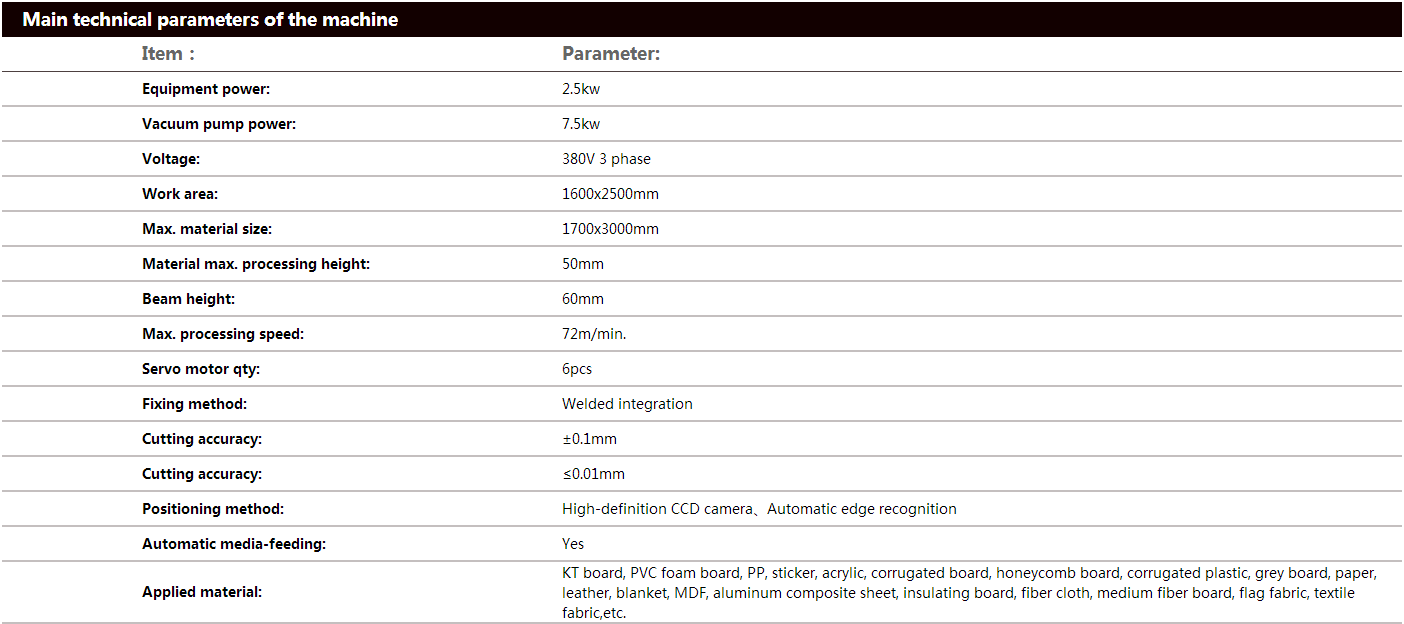Select 'Material max. processing height:' label
The height and width of the screenshot is (624, 1404).
(256, 264)
